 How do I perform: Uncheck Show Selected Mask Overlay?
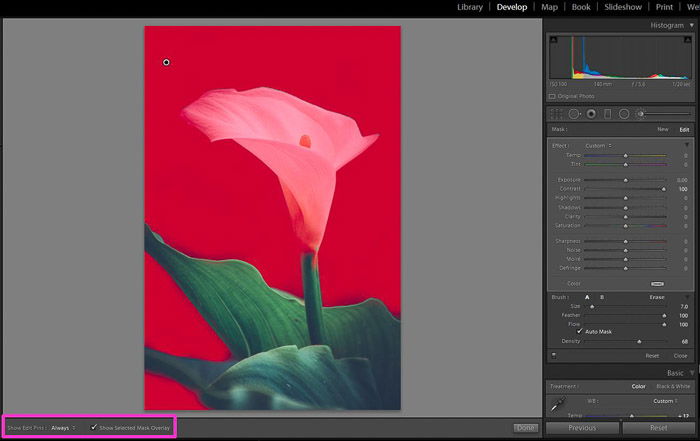click(94, 427)
